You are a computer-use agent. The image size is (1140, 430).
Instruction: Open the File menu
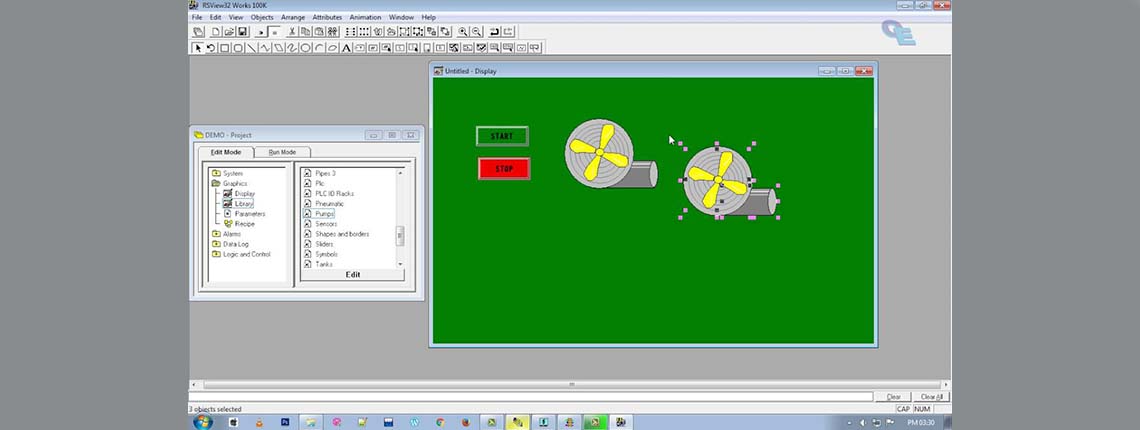point(197,17)
